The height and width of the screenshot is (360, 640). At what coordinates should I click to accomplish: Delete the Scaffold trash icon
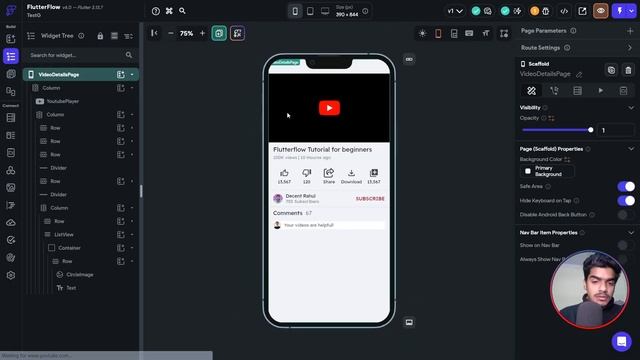(628, 70)
